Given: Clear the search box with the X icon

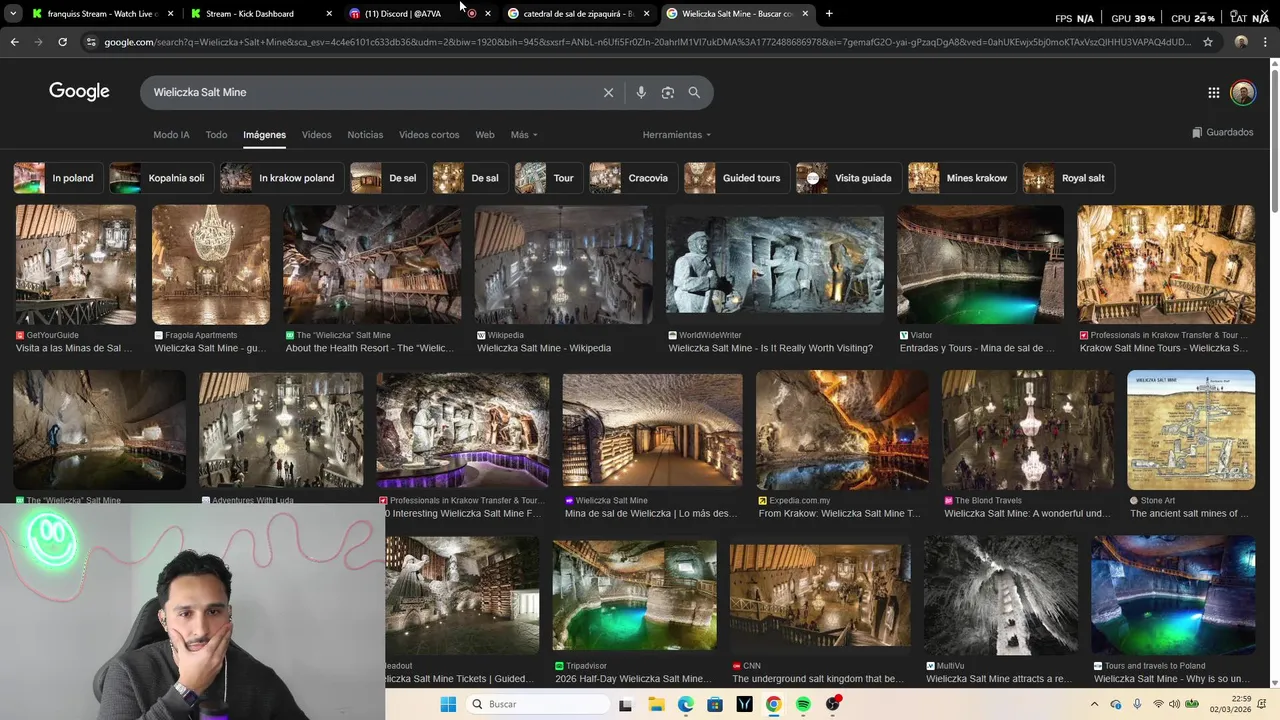Looking at the screenshot, I should point(608,92).
